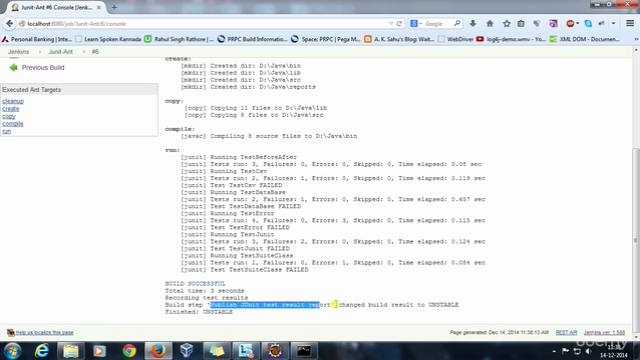Click the 'BUILD SUCCESSFUL' console text

[195, 284]
